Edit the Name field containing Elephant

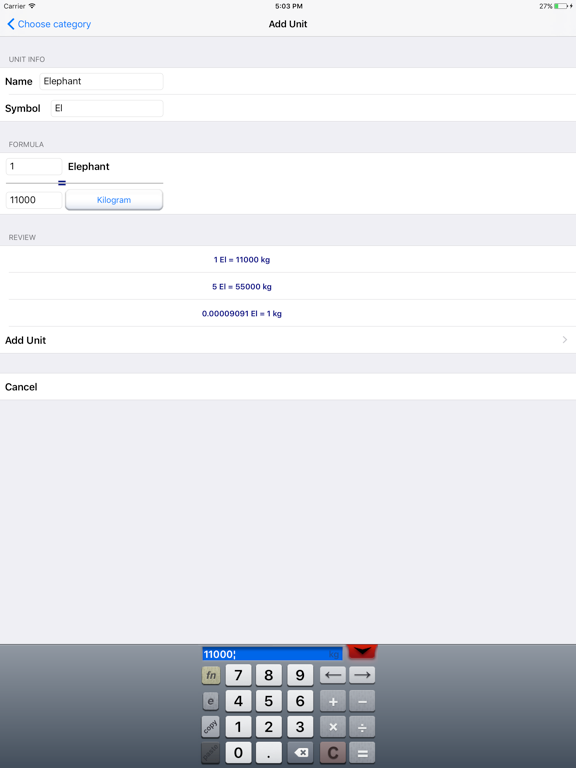[101, 81]
